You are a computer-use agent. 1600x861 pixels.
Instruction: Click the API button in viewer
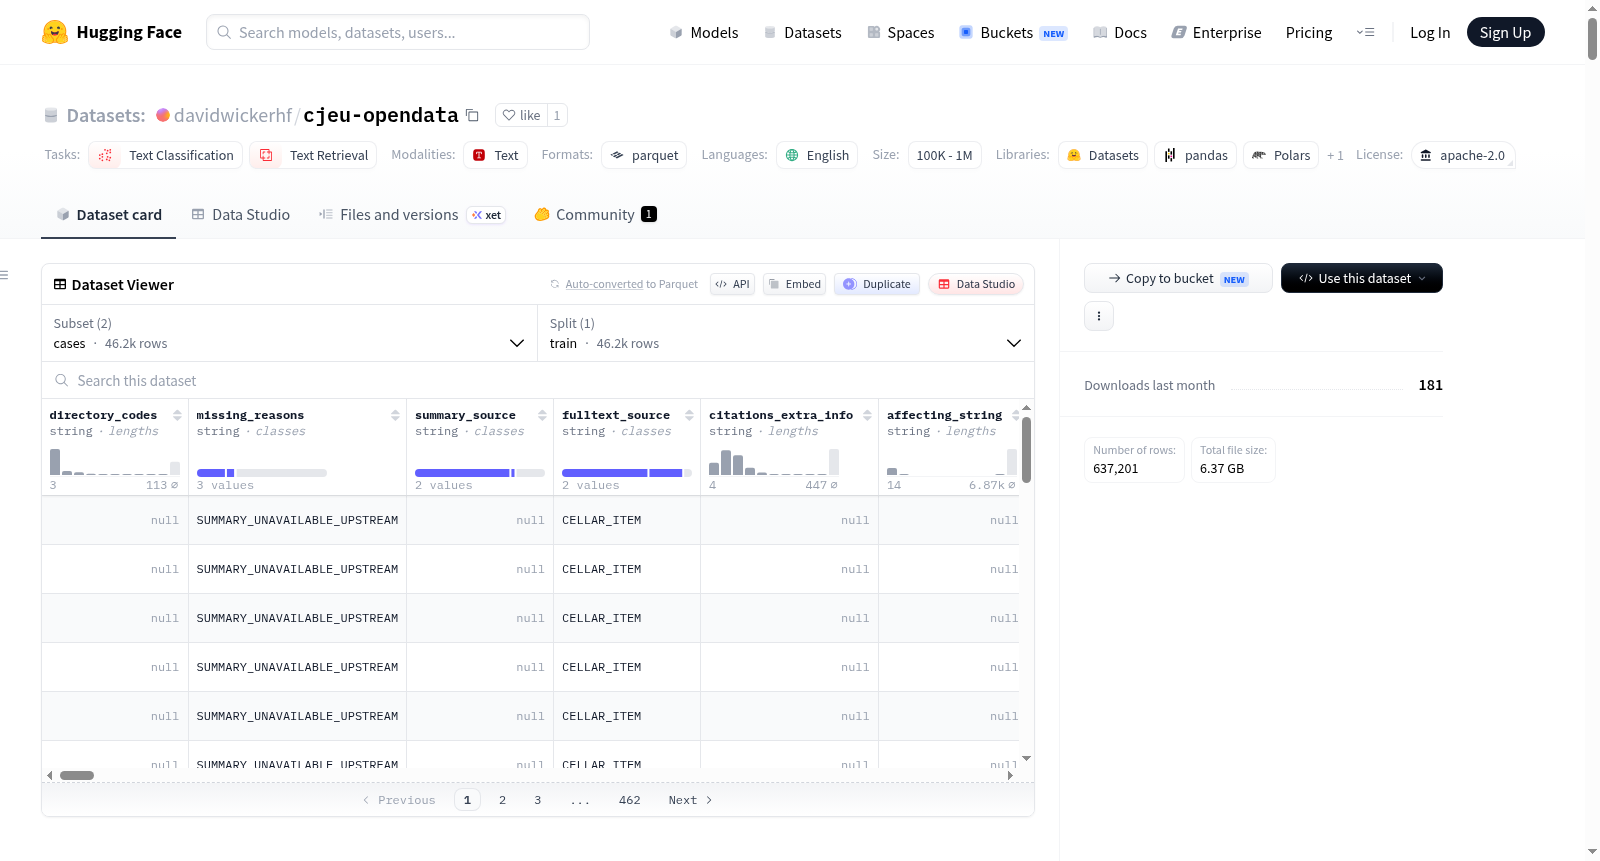[x=732, y=284]
